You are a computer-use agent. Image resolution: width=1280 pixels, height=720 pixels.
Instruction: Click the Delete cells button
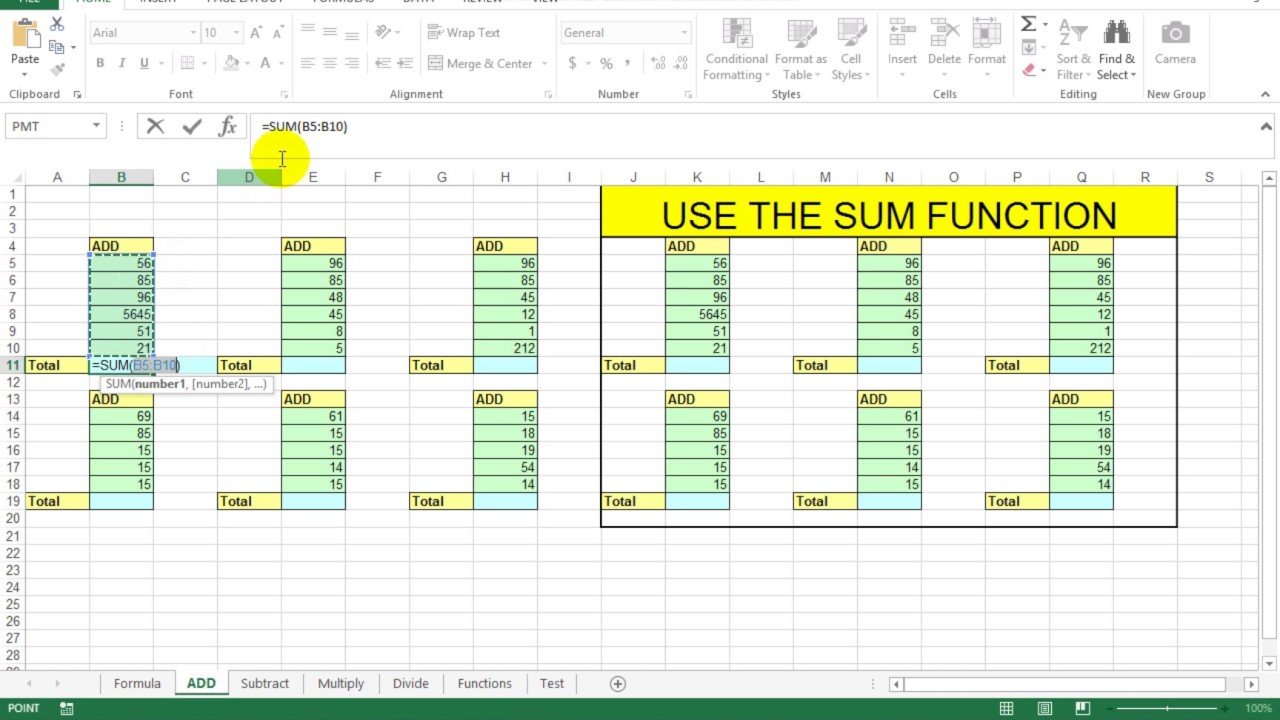tap(944, 50)
